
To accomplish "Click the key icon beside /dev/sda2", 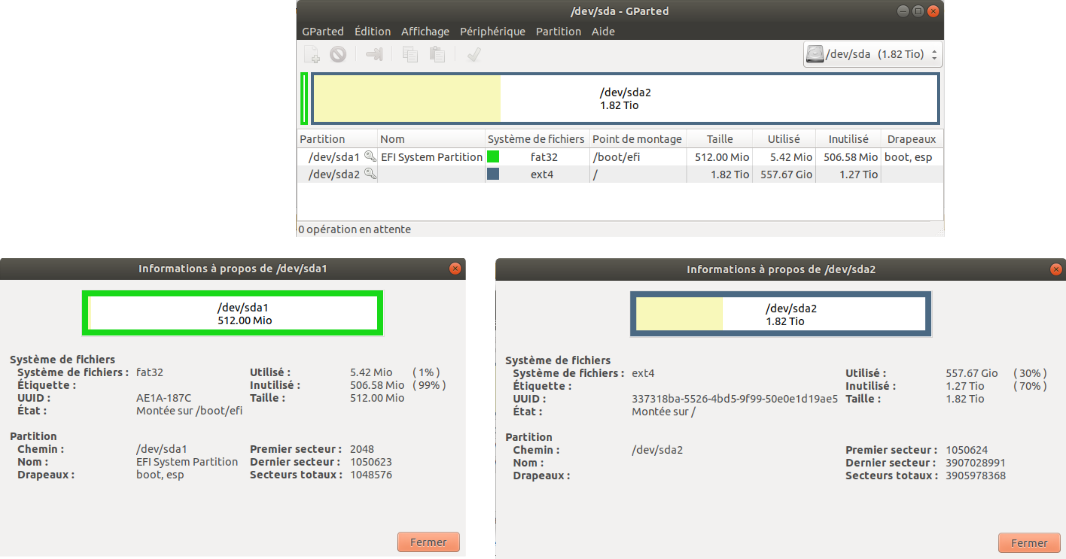I will (370, 174).
